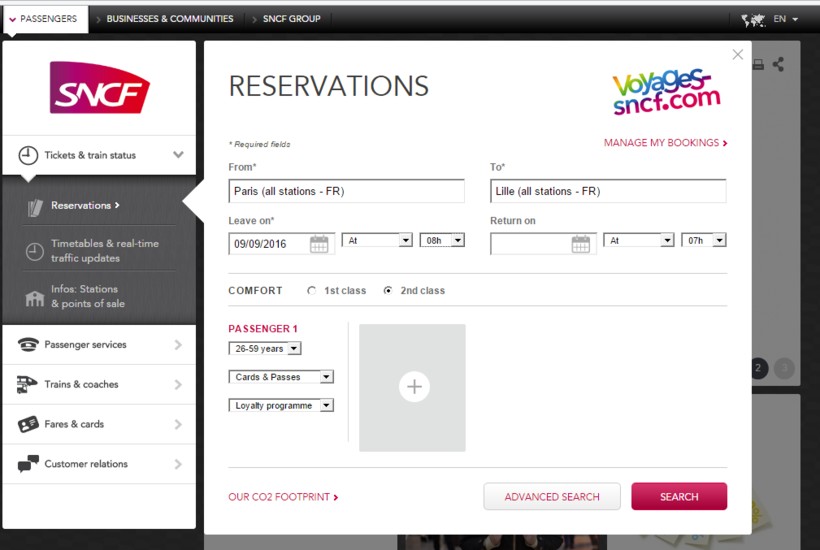The width and height of the screenshot is (820, 550).
Task: Click the Fares & cards card icon
Action: coord(28,424)
